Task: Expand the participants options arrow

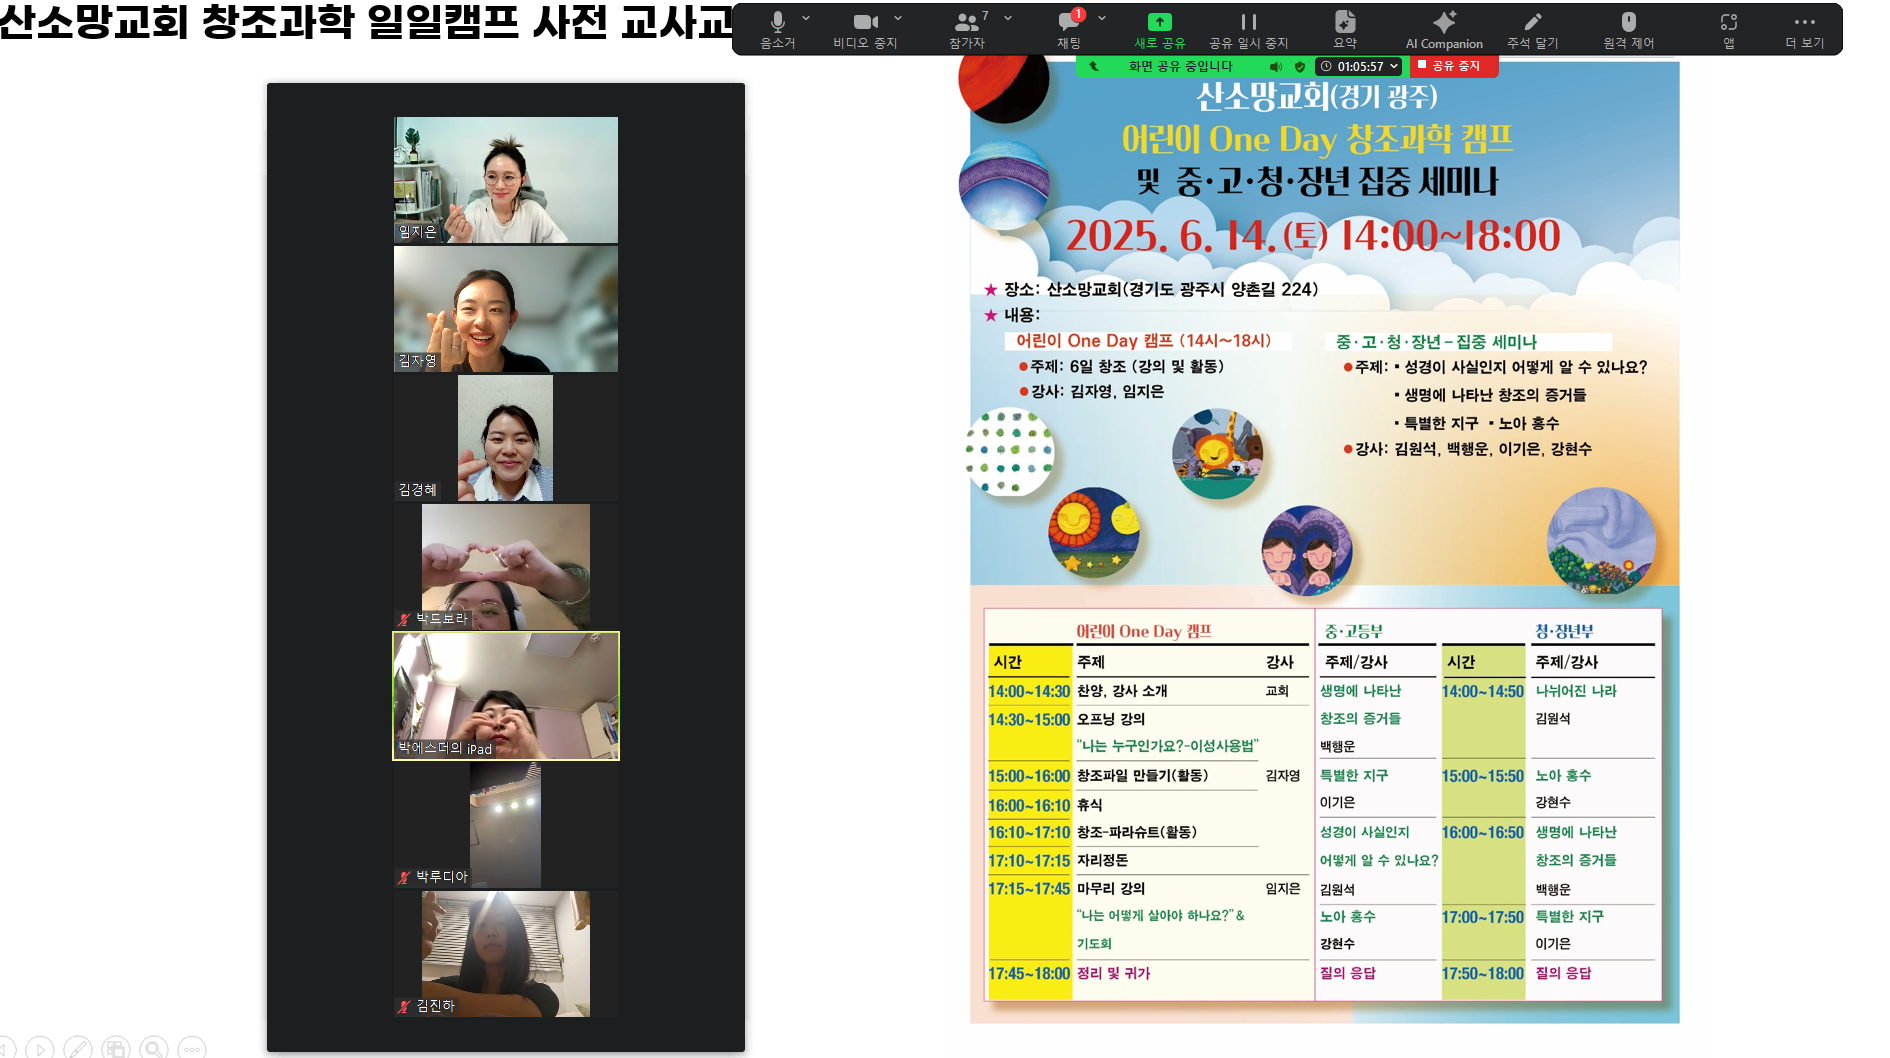Action: click(1008, 18)
